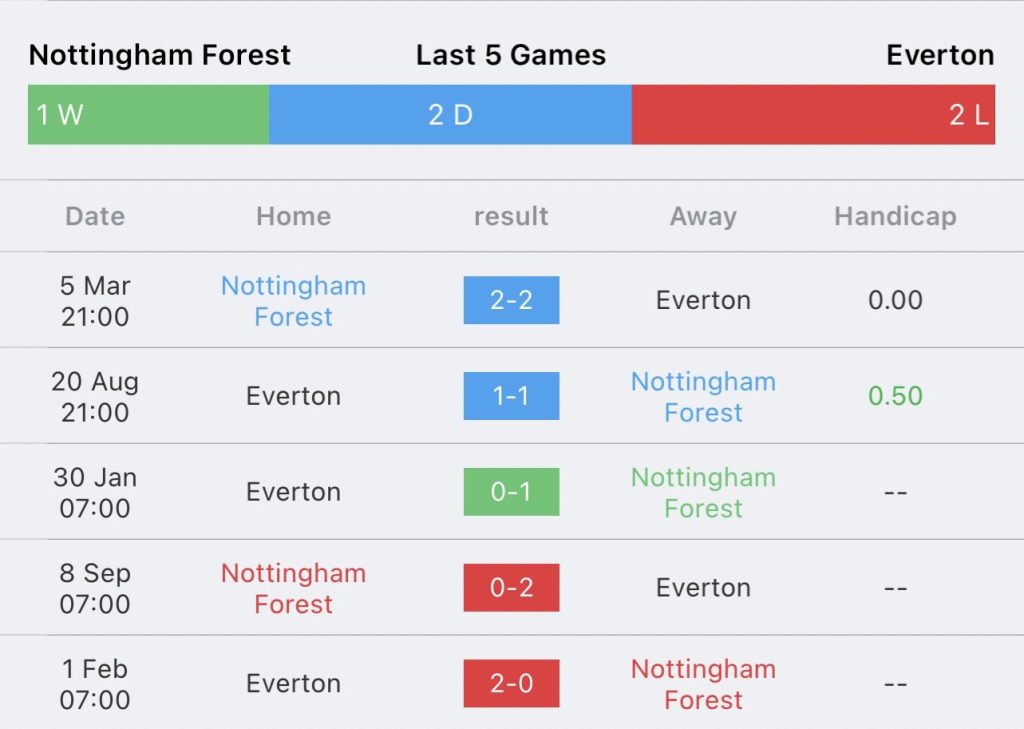
Task: Open the Everton title heading
Action: pyautogui.click(x=940, y=55)
